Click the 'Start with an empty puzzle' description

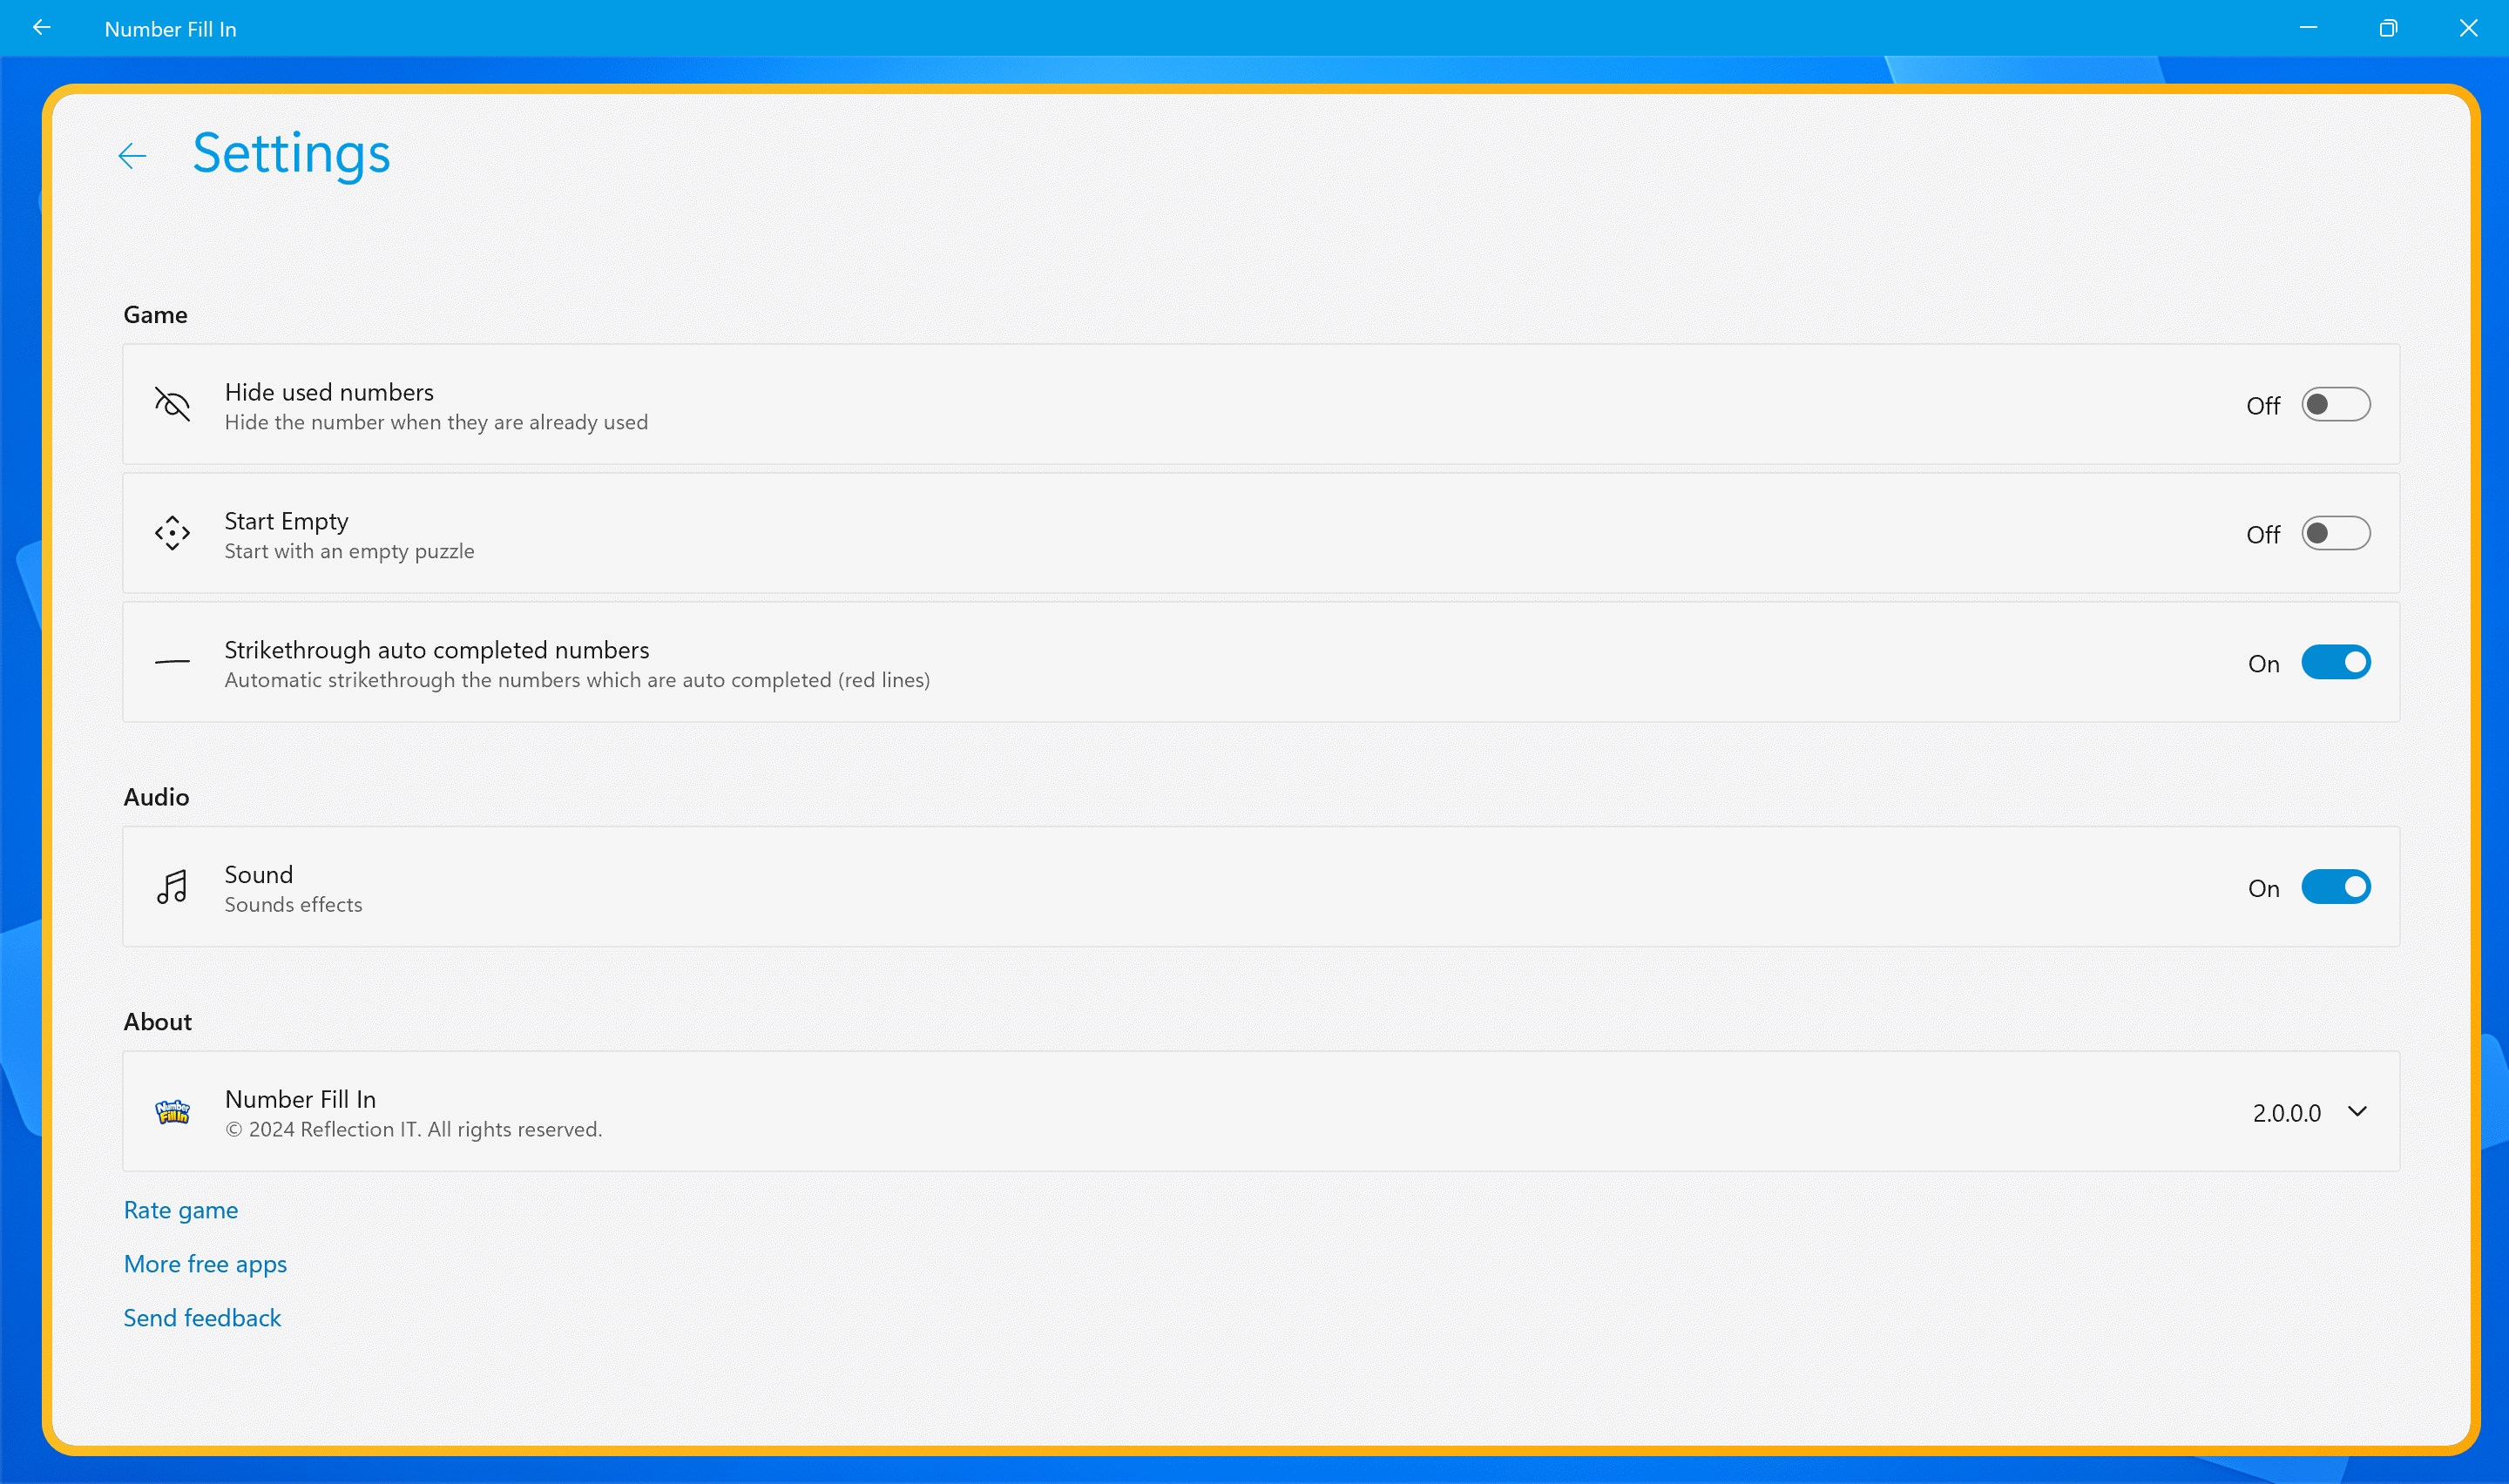coord(349,551)
